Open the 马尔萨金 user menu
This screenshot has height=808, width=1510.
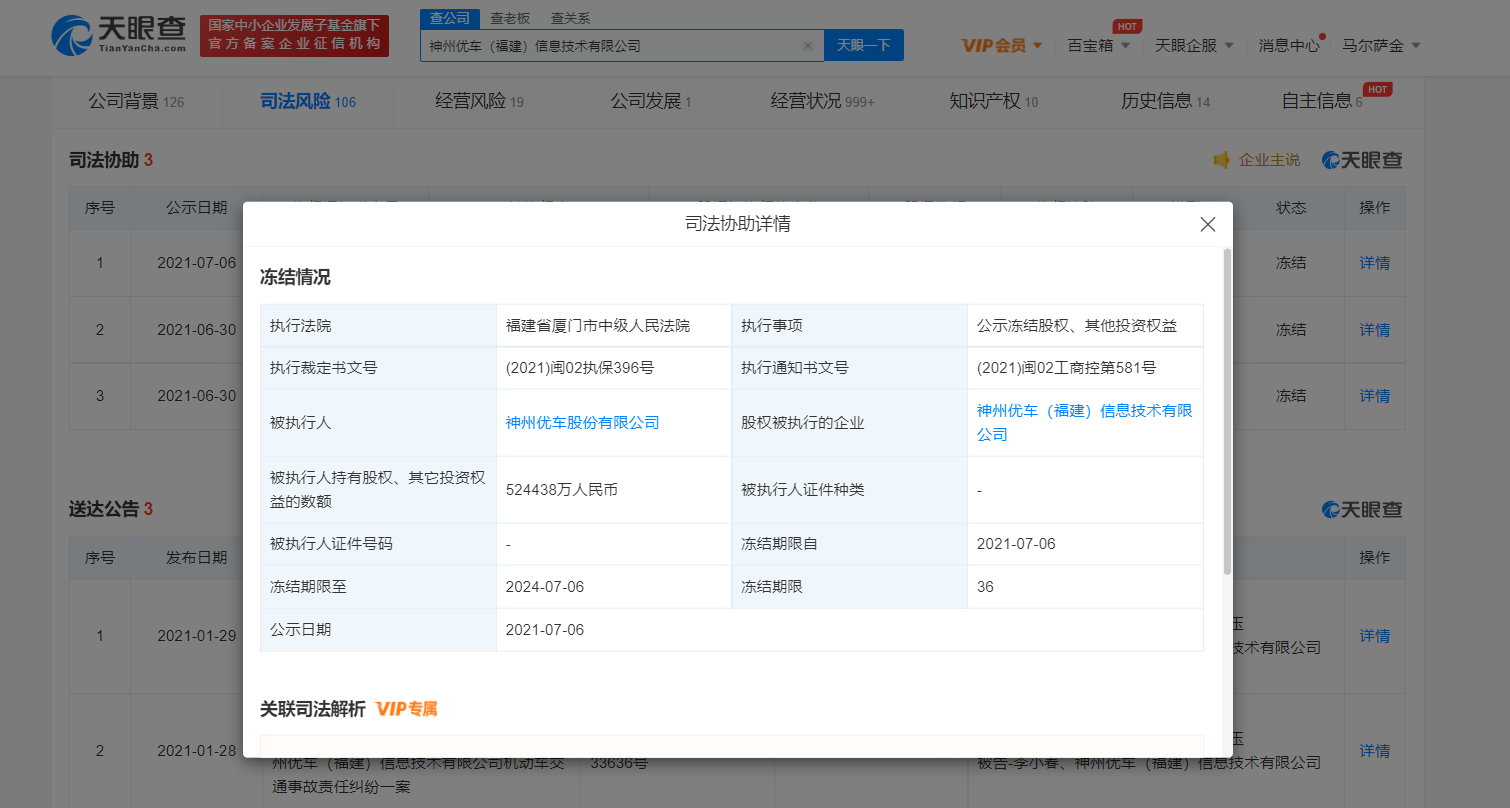tap(1380, 45)
